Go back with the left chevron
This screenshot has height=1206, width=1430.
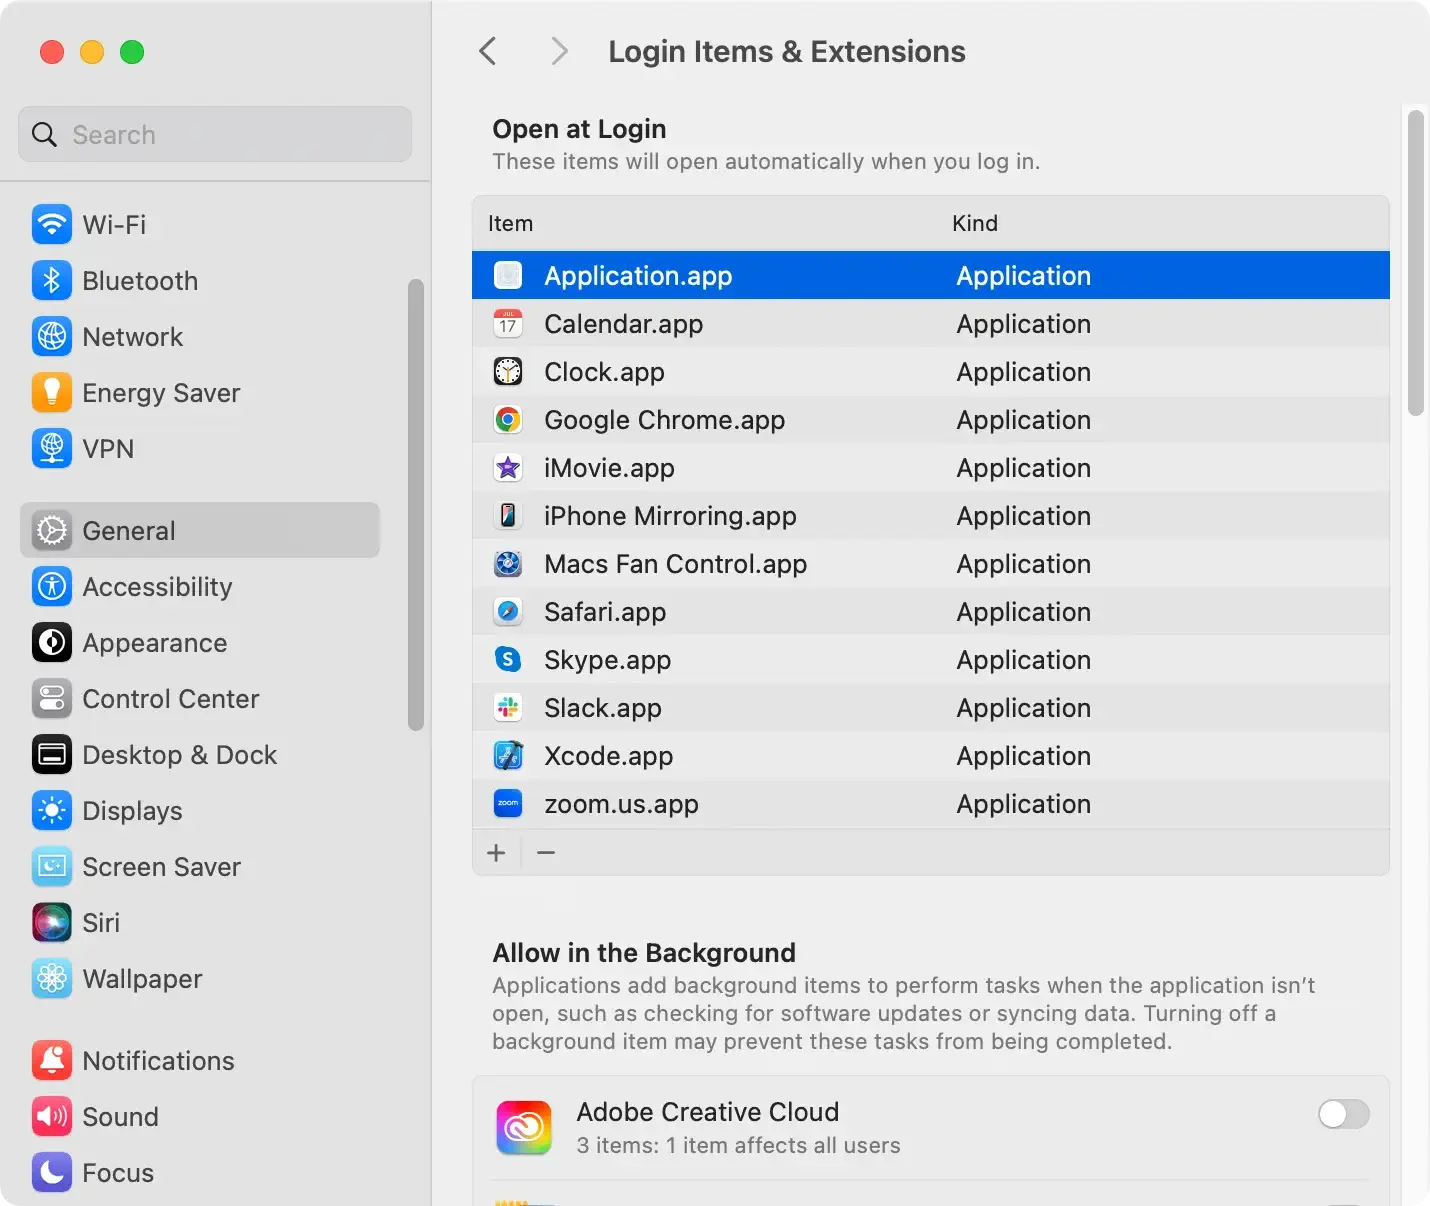[x=488, y=51]
